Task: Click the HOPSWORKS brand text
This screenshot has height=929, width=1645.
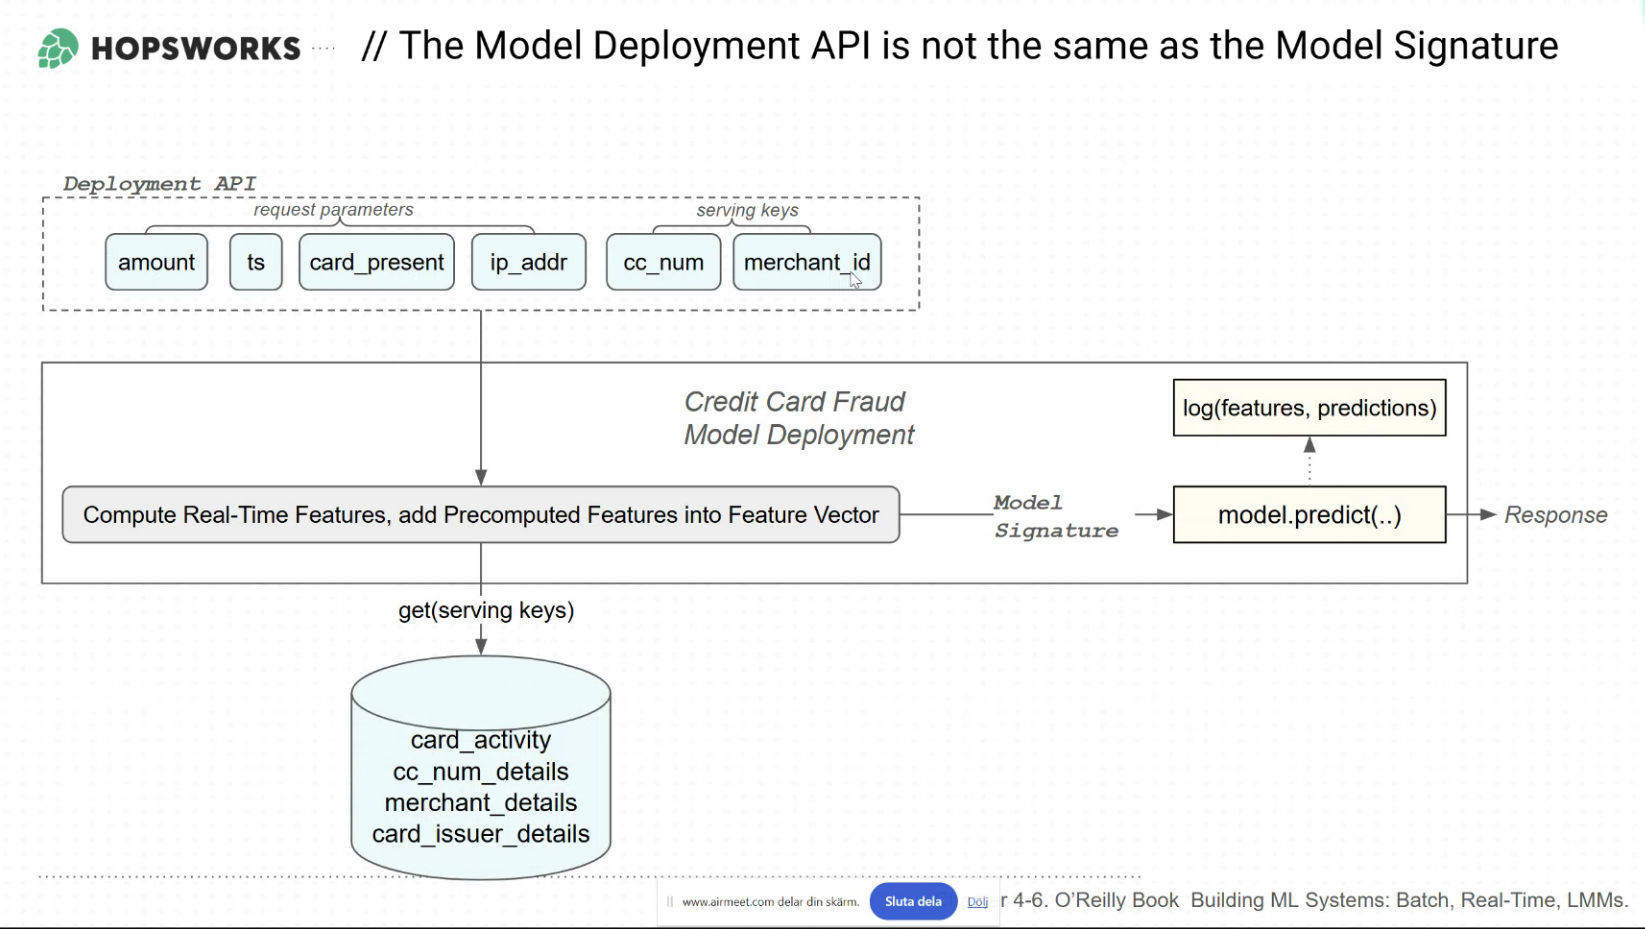Action: click(x=196, y=48)
